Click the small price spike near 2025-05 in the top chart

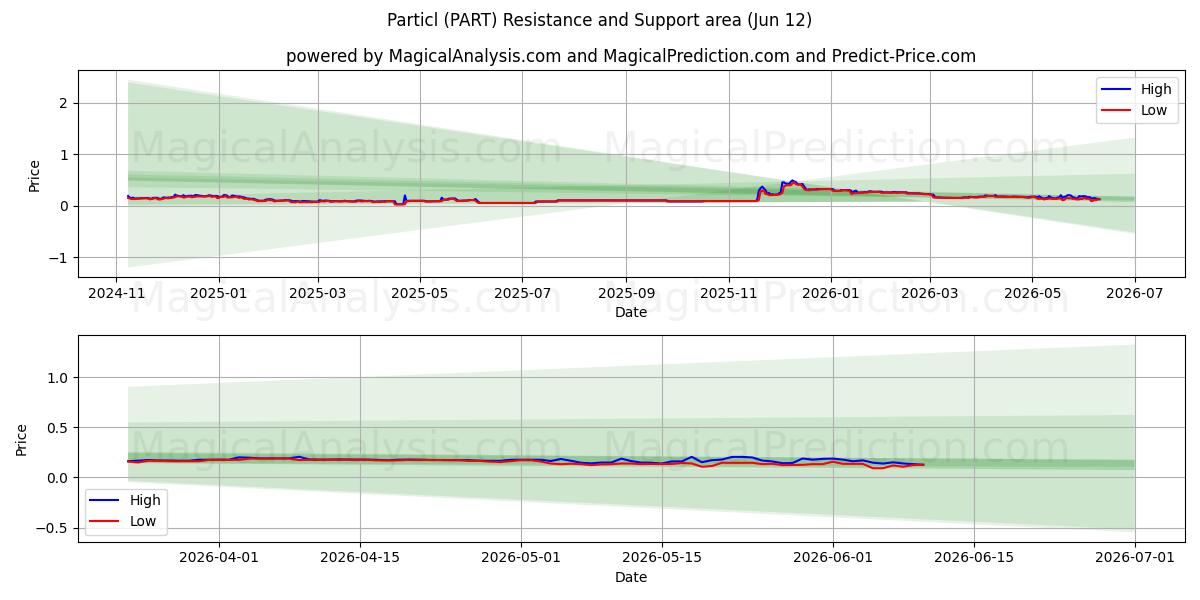tap(404, 196)
